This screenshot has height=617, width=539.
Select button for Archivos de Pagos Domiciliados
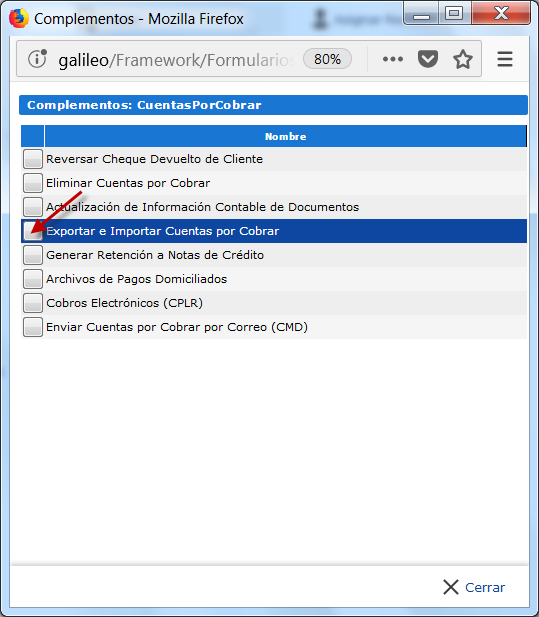[33, 279]
